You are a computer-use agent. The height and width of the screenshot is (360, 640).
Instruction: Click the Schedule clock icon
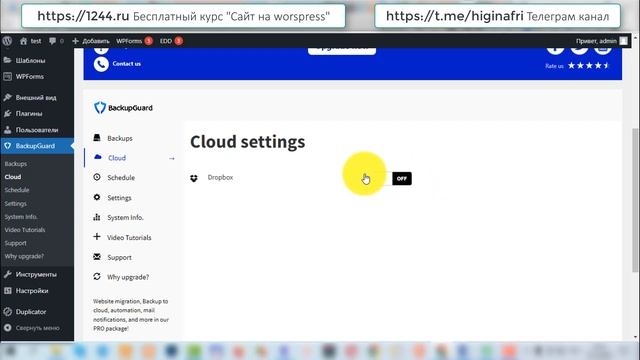(97, 177)
